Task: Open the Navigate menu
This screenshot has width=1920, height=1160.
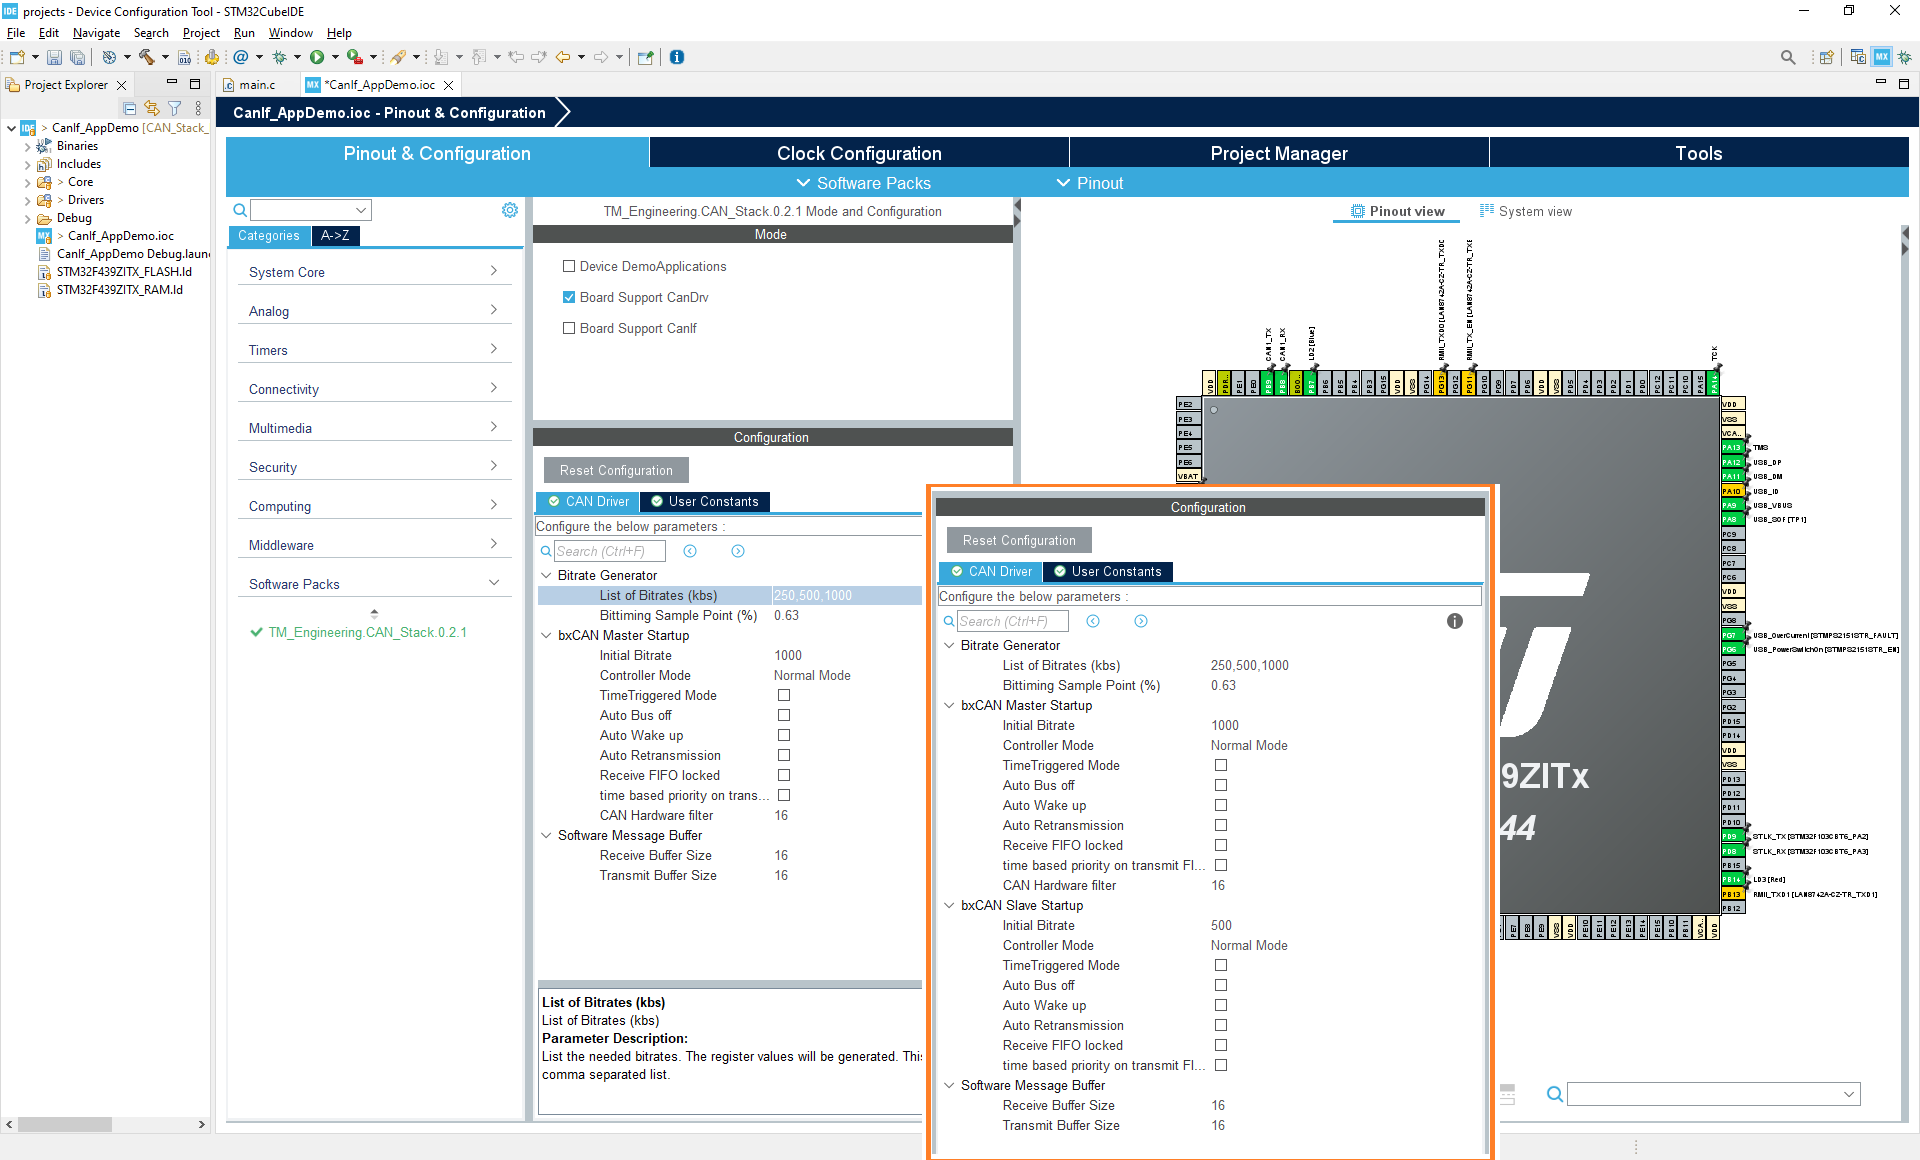Action: (96, 33)
